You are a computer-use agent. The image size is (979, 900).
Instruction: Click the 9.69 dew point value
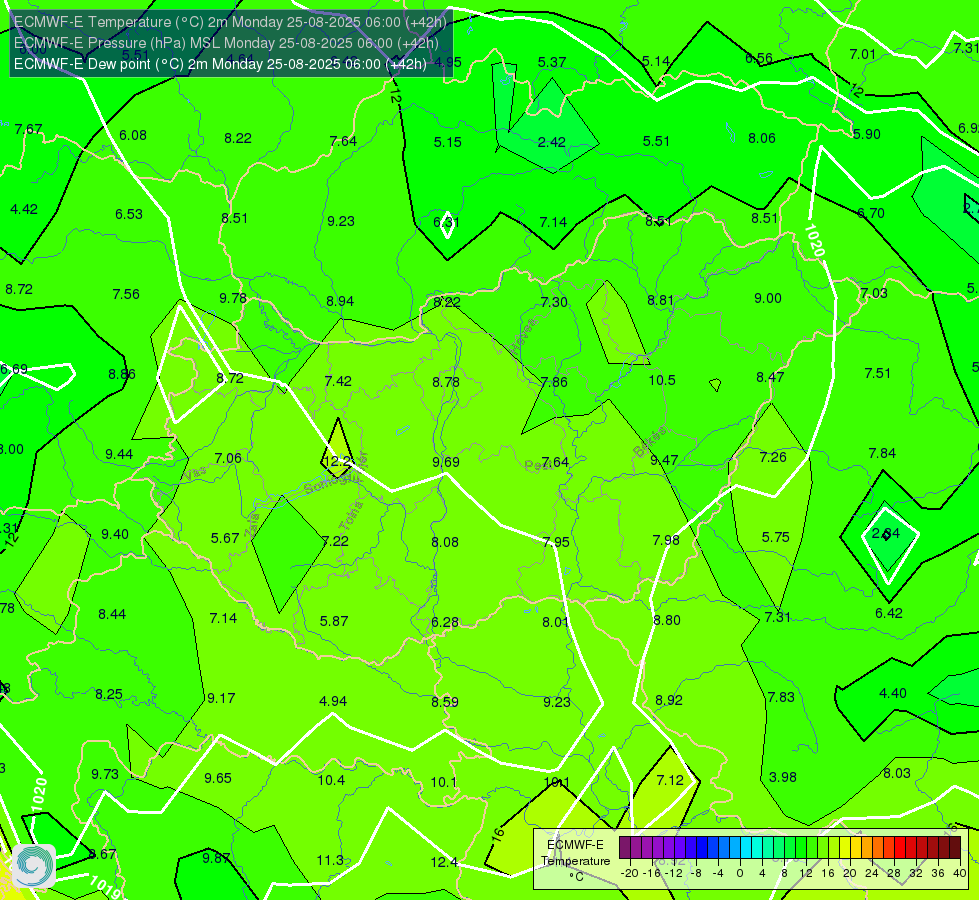446,462
